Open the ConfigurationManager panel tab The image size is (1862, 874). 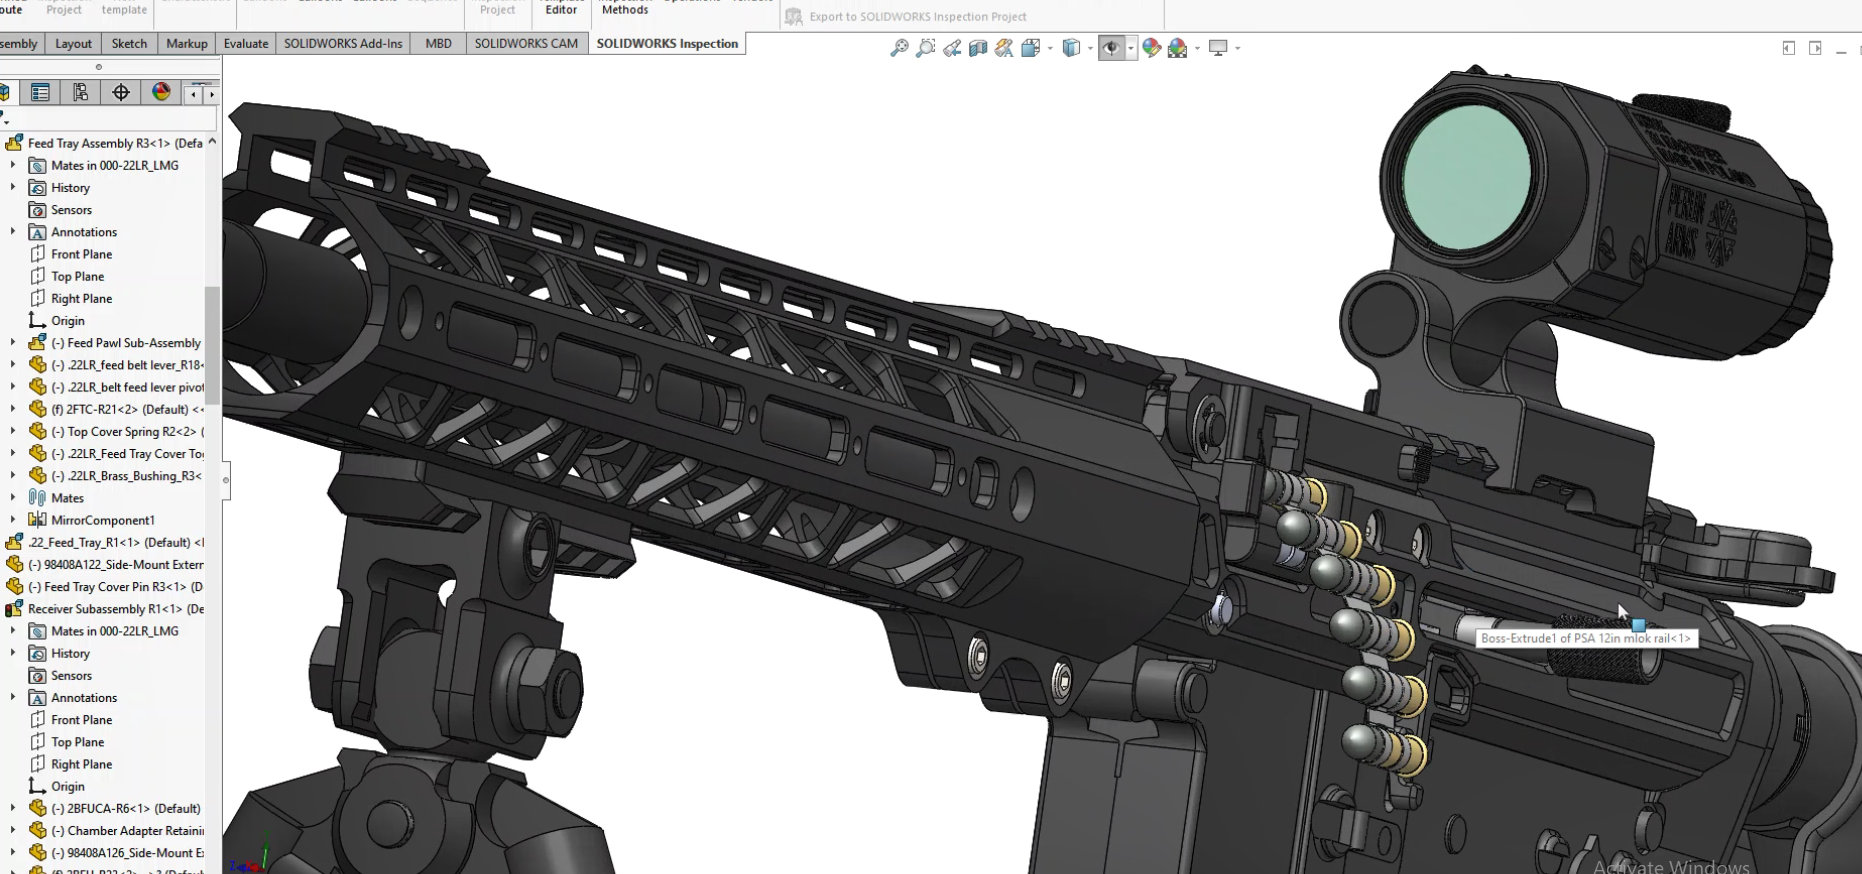coord(80,93)
